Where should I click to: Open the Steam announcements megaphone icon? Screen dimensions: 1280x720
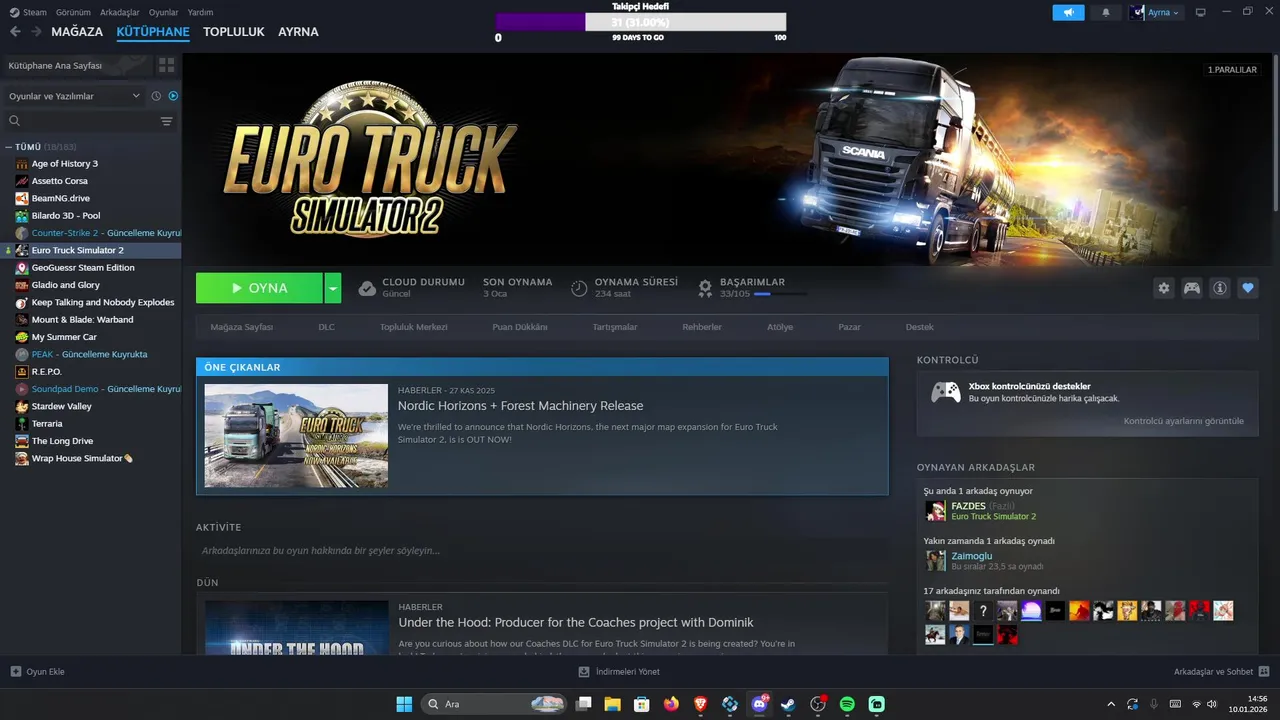click(x=1068, y=13)
